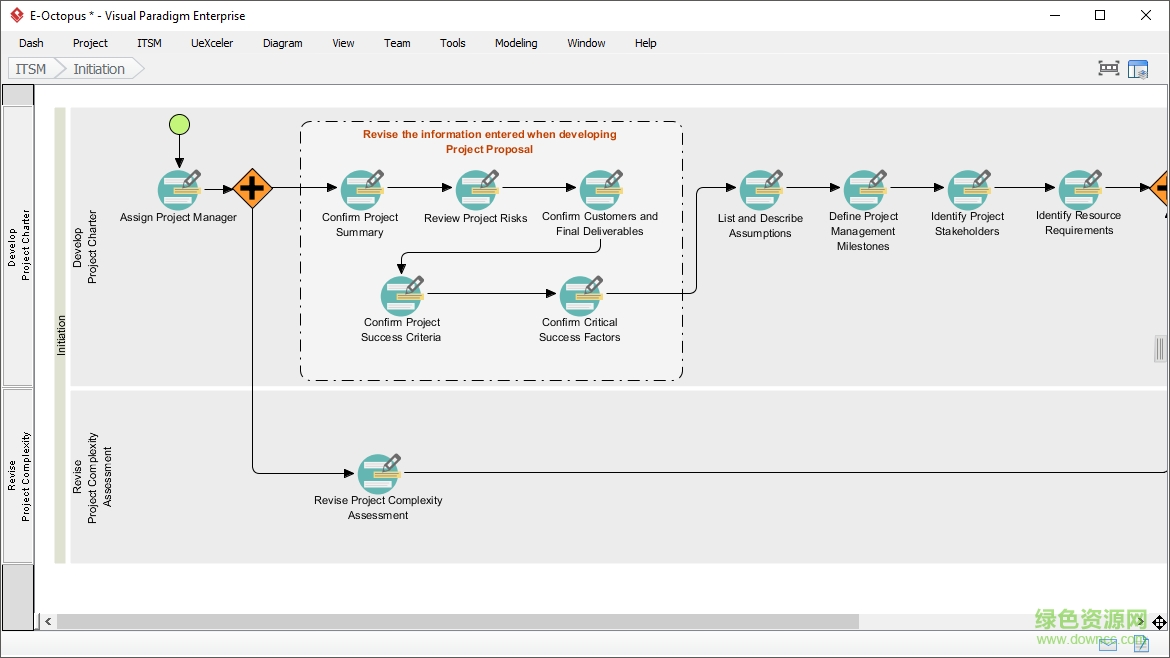Toggle the panel layout icon at top right

pos(1138,69)
